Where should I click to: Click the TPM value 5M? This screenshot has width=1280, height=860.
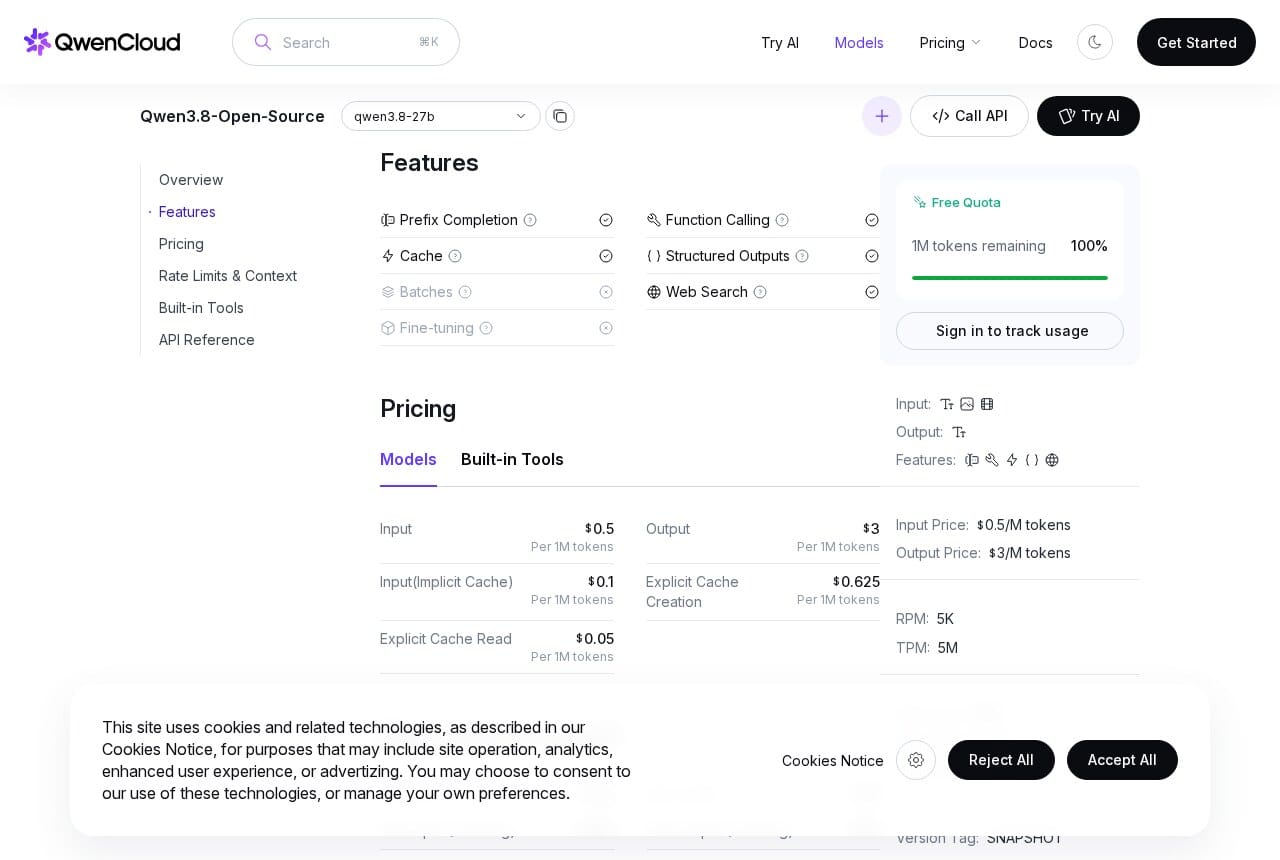(948, 648)
